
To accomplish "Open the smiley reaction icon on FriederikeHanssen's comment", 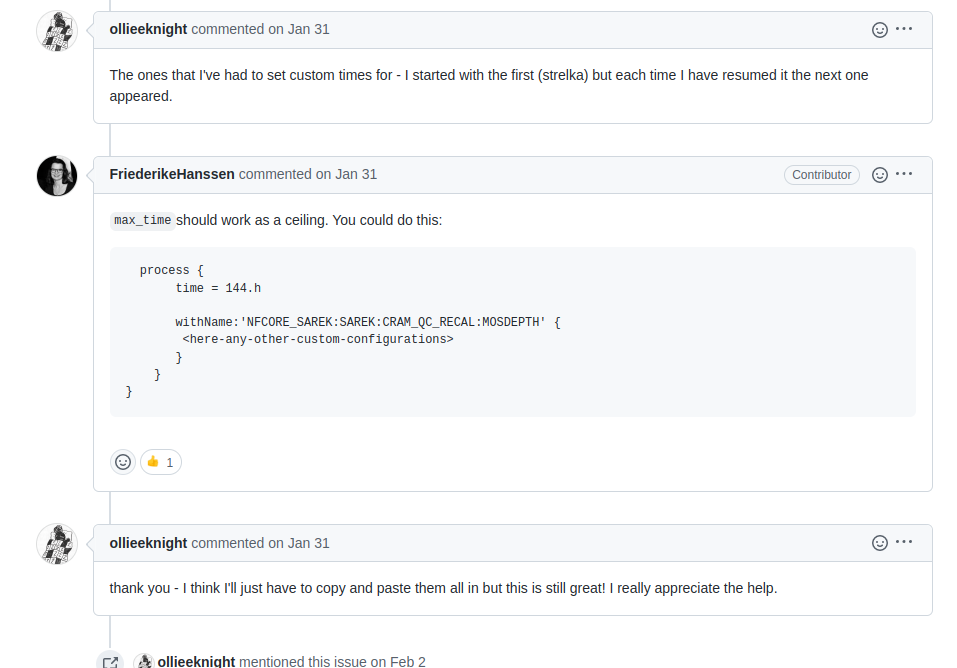I will (879, 174).
